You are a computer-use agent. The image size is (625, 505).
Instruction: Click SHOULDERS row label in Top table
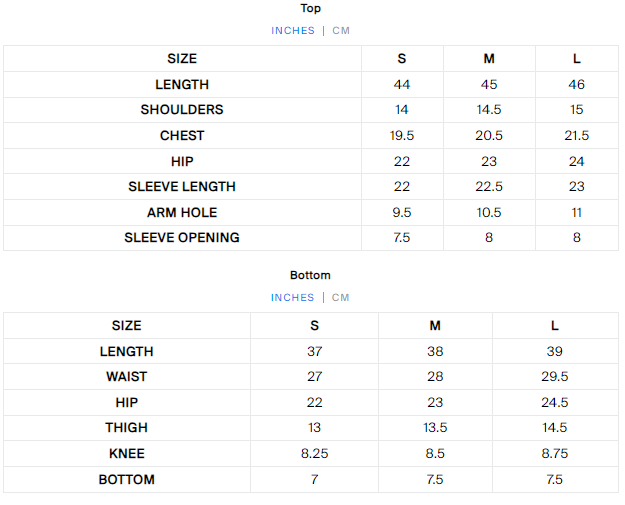(182, 110)
